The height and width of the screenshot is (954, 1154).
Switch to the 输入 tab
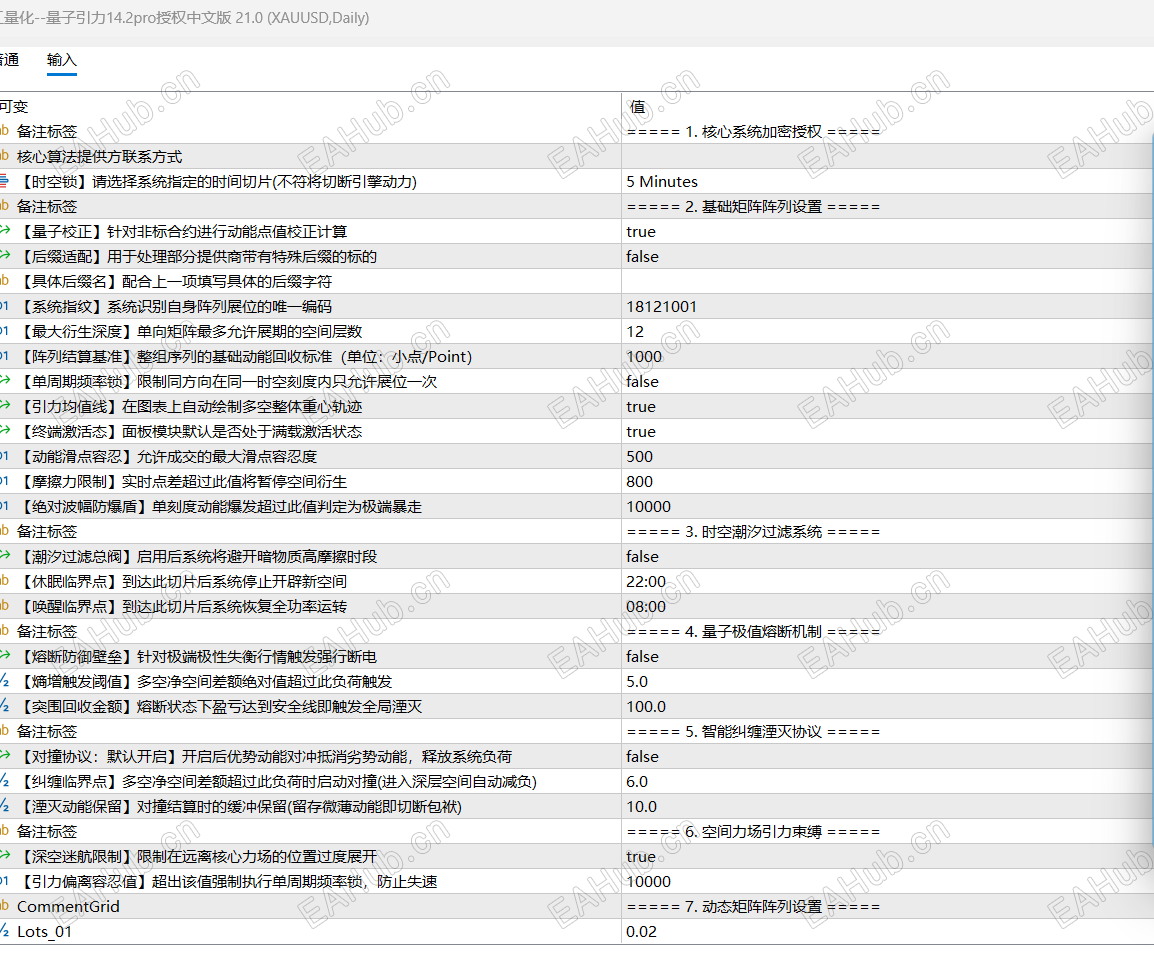tap(62, 60)
